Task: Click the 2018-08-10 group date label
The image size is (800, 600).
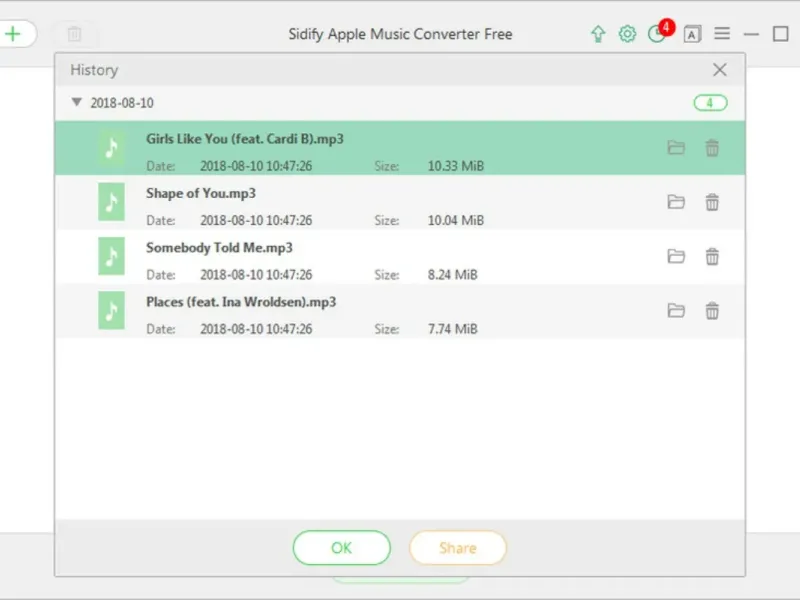Action: (122, 103)
